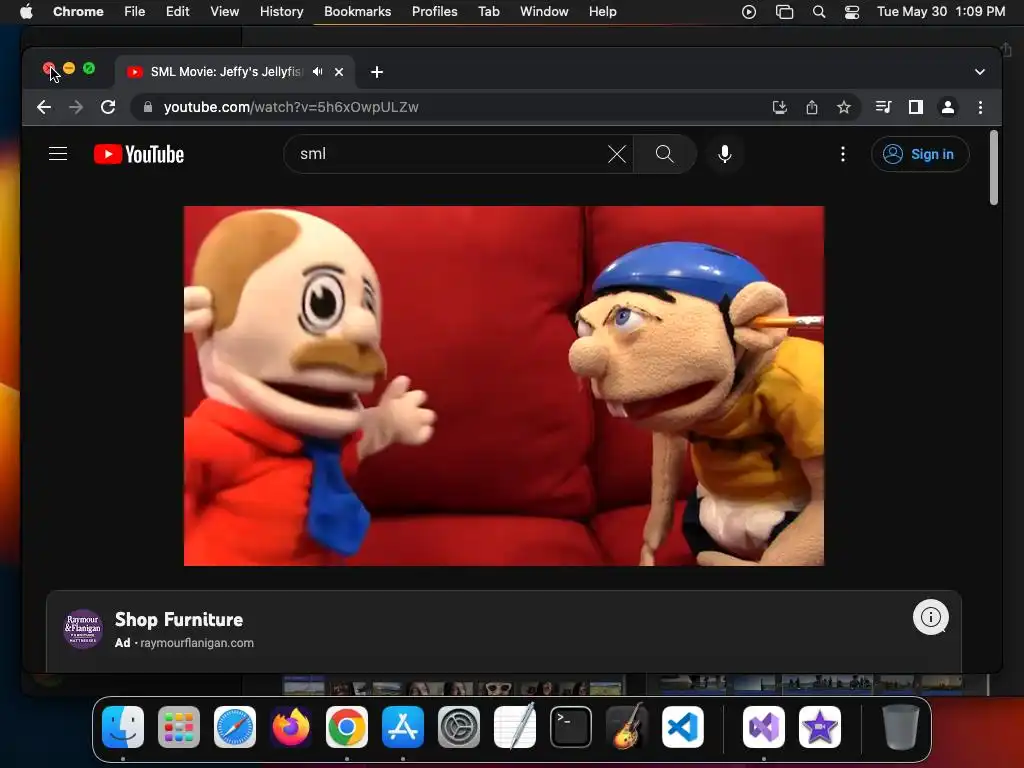Toggle Chrome side panel

coord(916,107)
